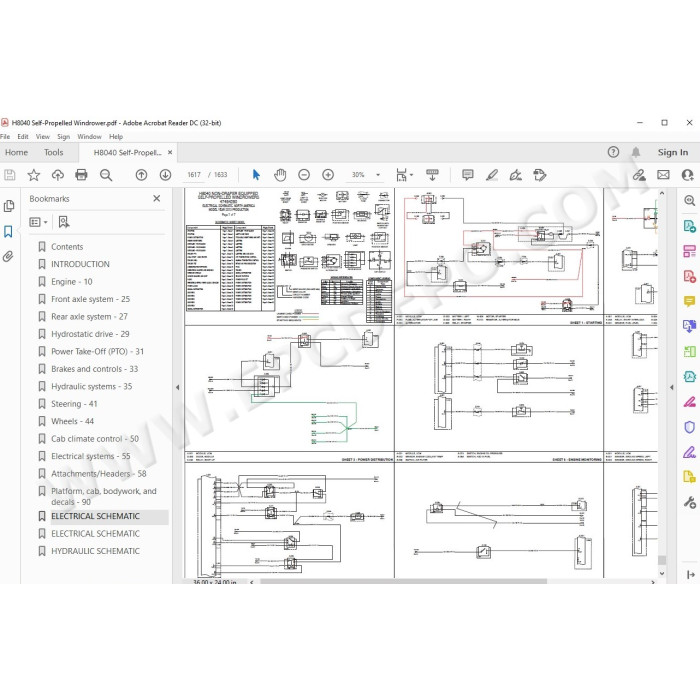The height and width of the screenshot is (700, 700).
Task: Open the Help question mark icon
Action: pos(613,152)
